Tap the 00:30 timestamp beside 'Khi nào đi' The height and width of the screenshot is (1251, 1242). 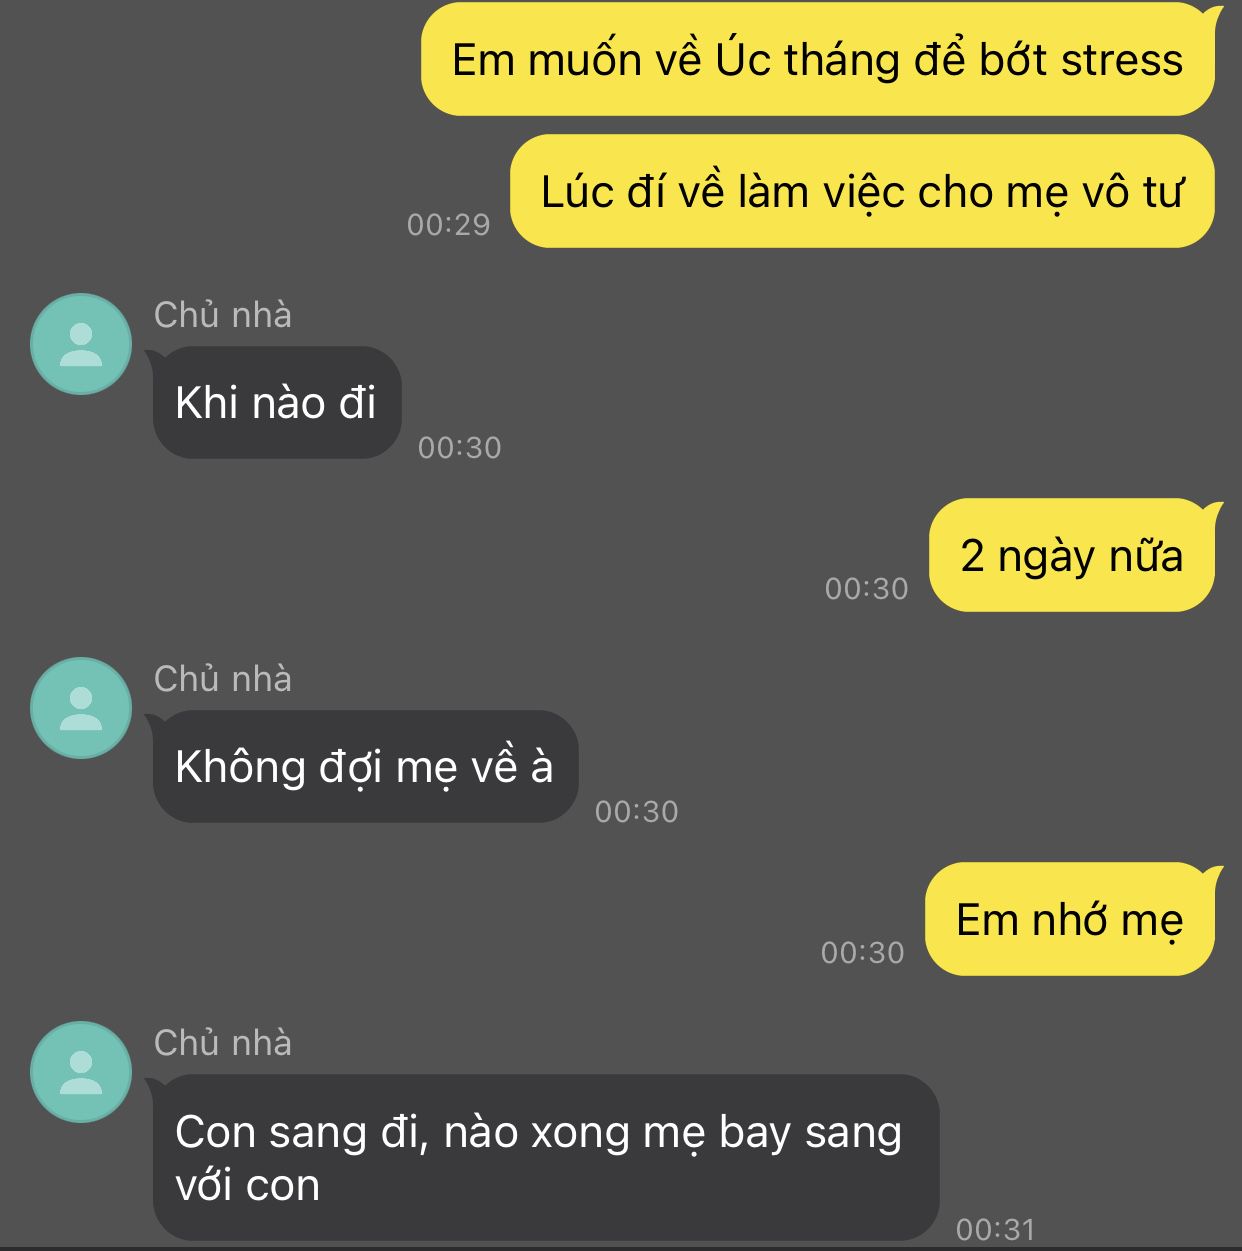pos(460,447)
